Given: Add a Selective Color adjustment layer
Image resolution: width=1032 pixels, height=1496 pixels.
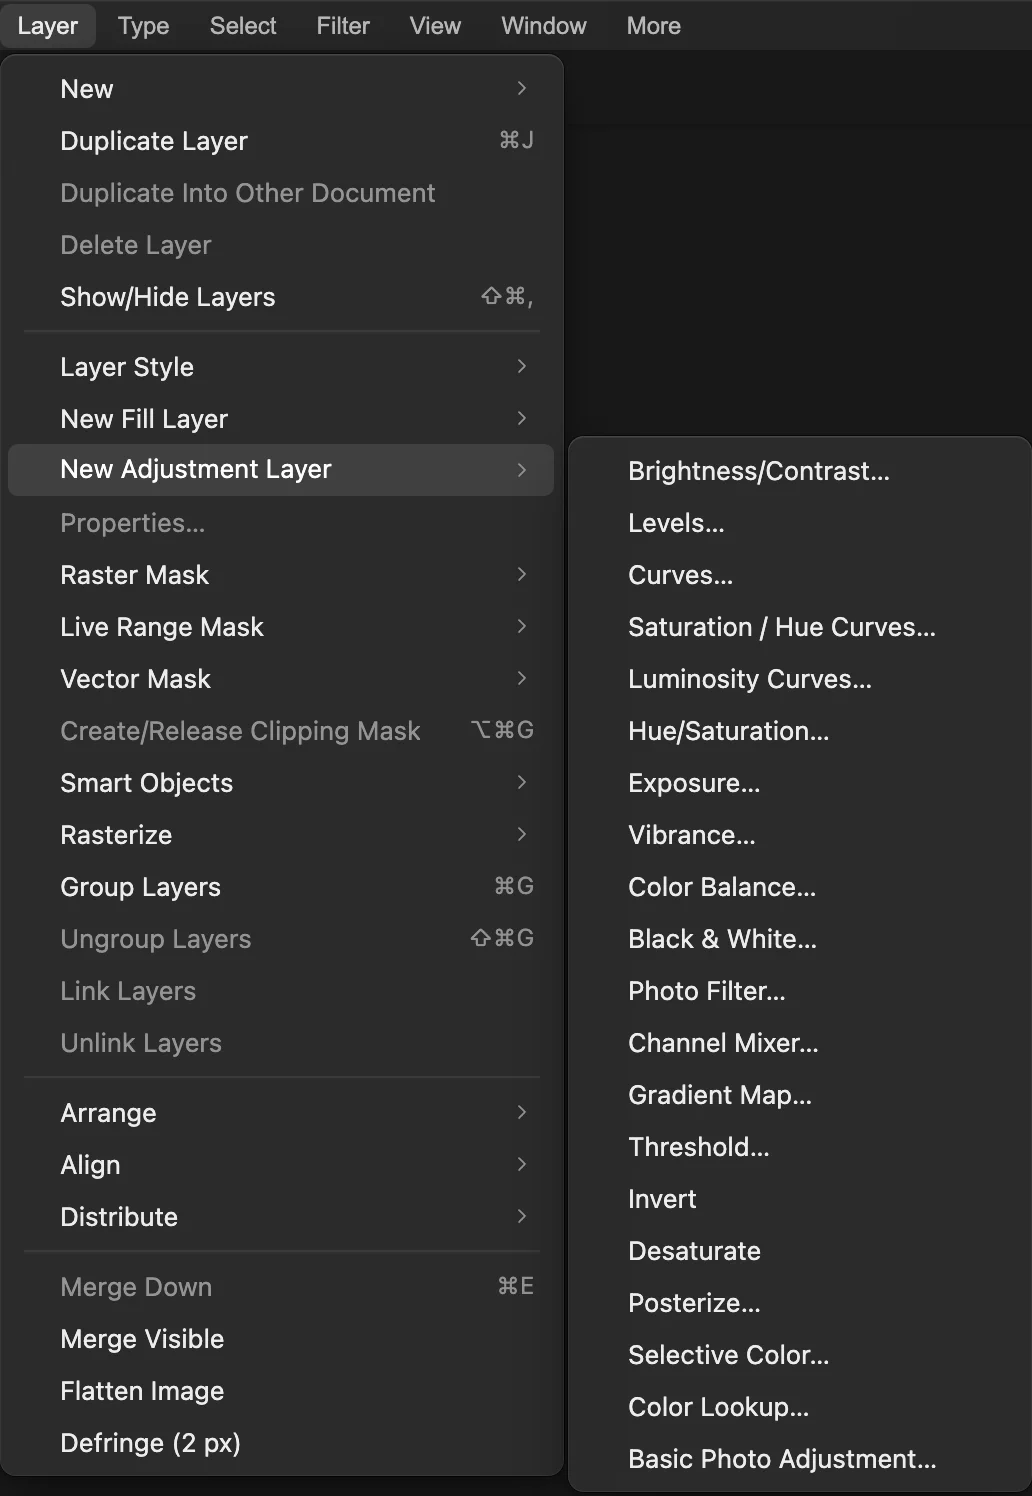Looking at the screenshot, I should point(800,1355).
